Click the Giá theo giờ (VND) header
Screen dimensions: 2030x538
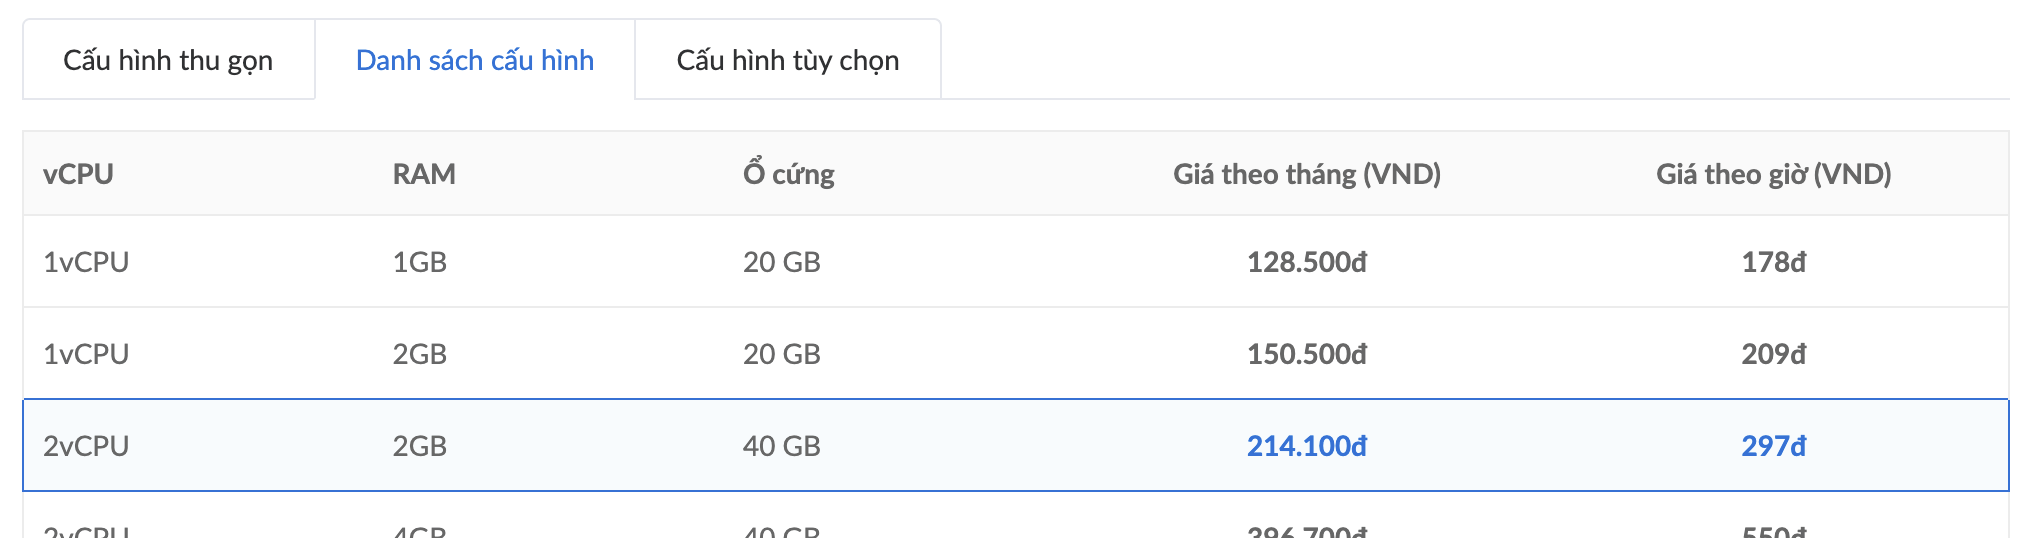click(1774, 174)
